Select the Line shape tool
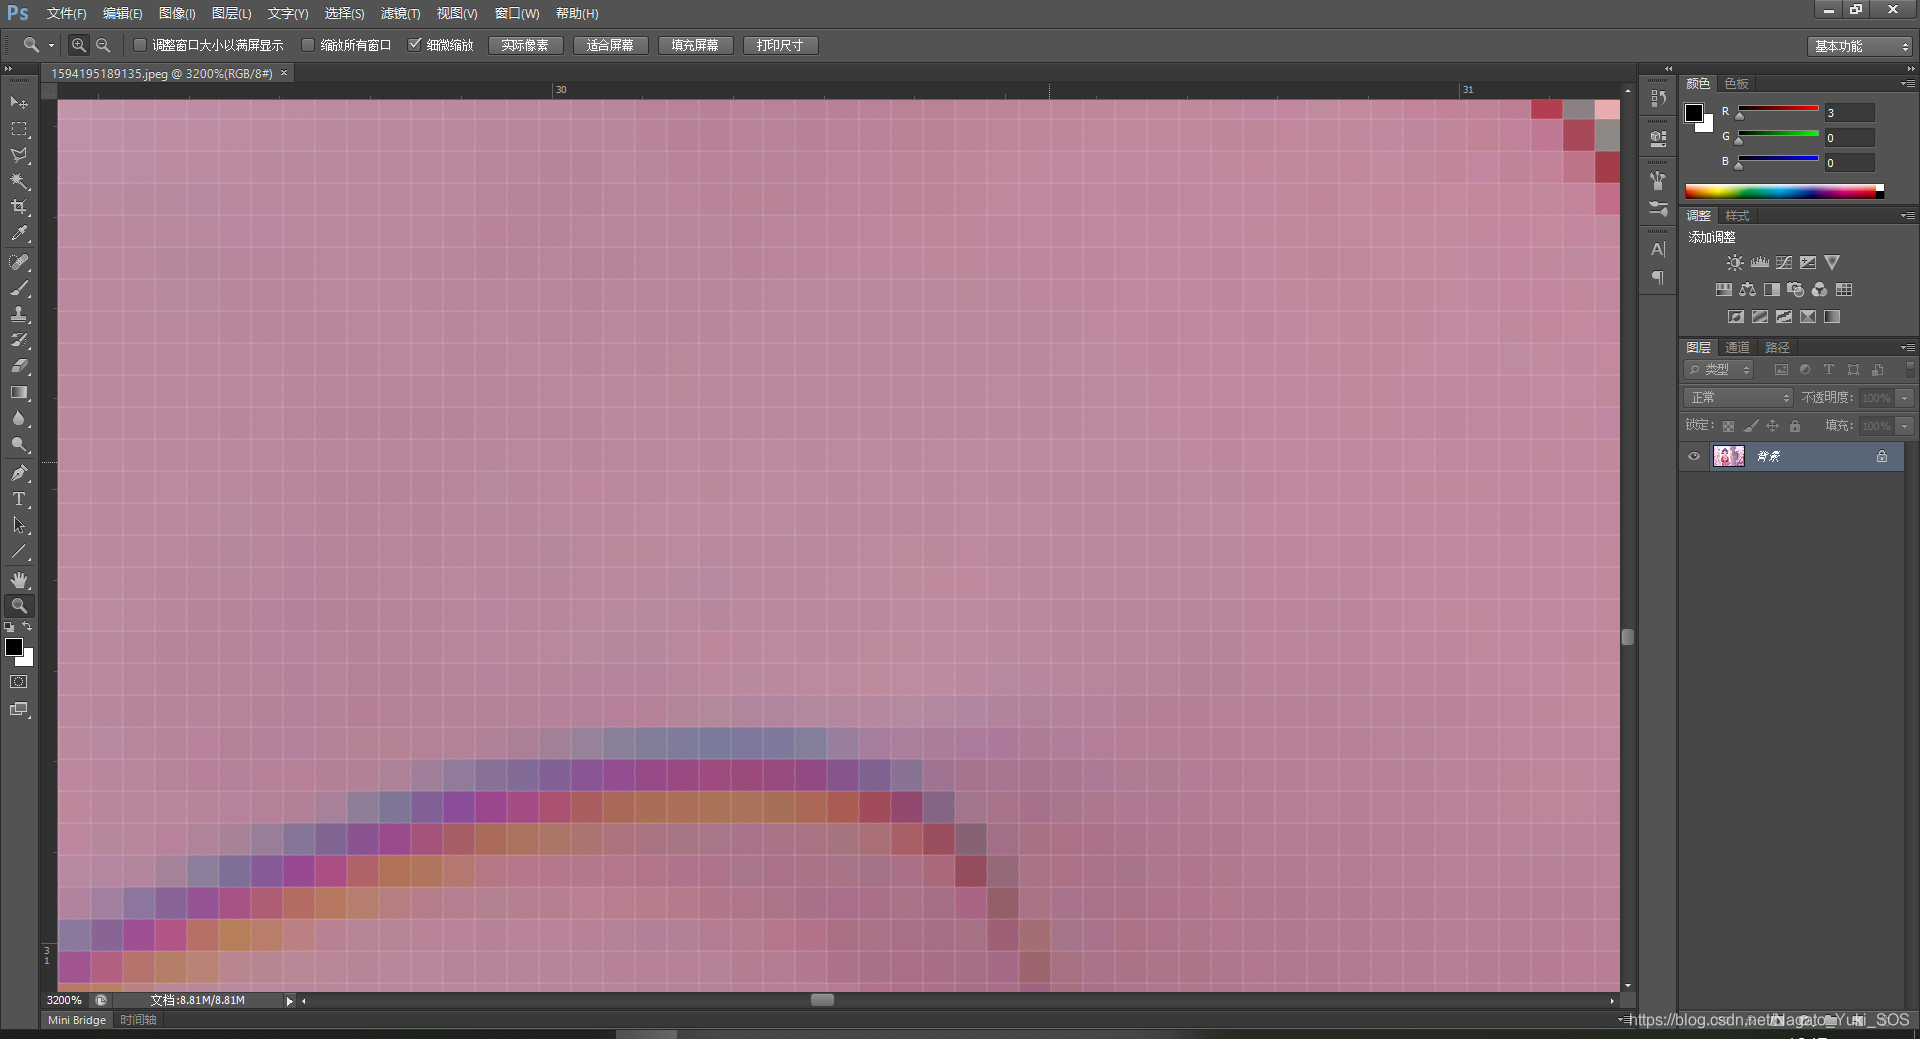The width and height of the screenshot is (1920, 1039). pos(19,551)
